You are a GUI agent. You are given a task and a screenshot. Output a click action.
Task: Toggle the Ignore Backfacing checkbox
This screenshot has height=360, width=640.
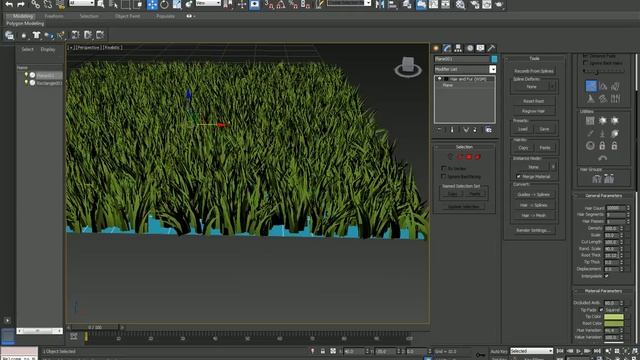pos(444,176)
